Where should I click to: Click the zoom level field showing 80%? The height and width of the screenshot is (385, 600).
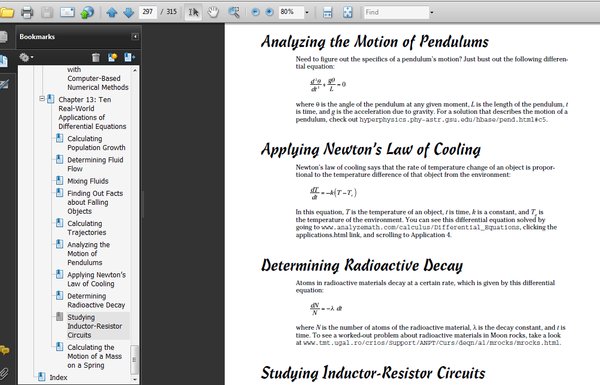(x=291, y=12)
